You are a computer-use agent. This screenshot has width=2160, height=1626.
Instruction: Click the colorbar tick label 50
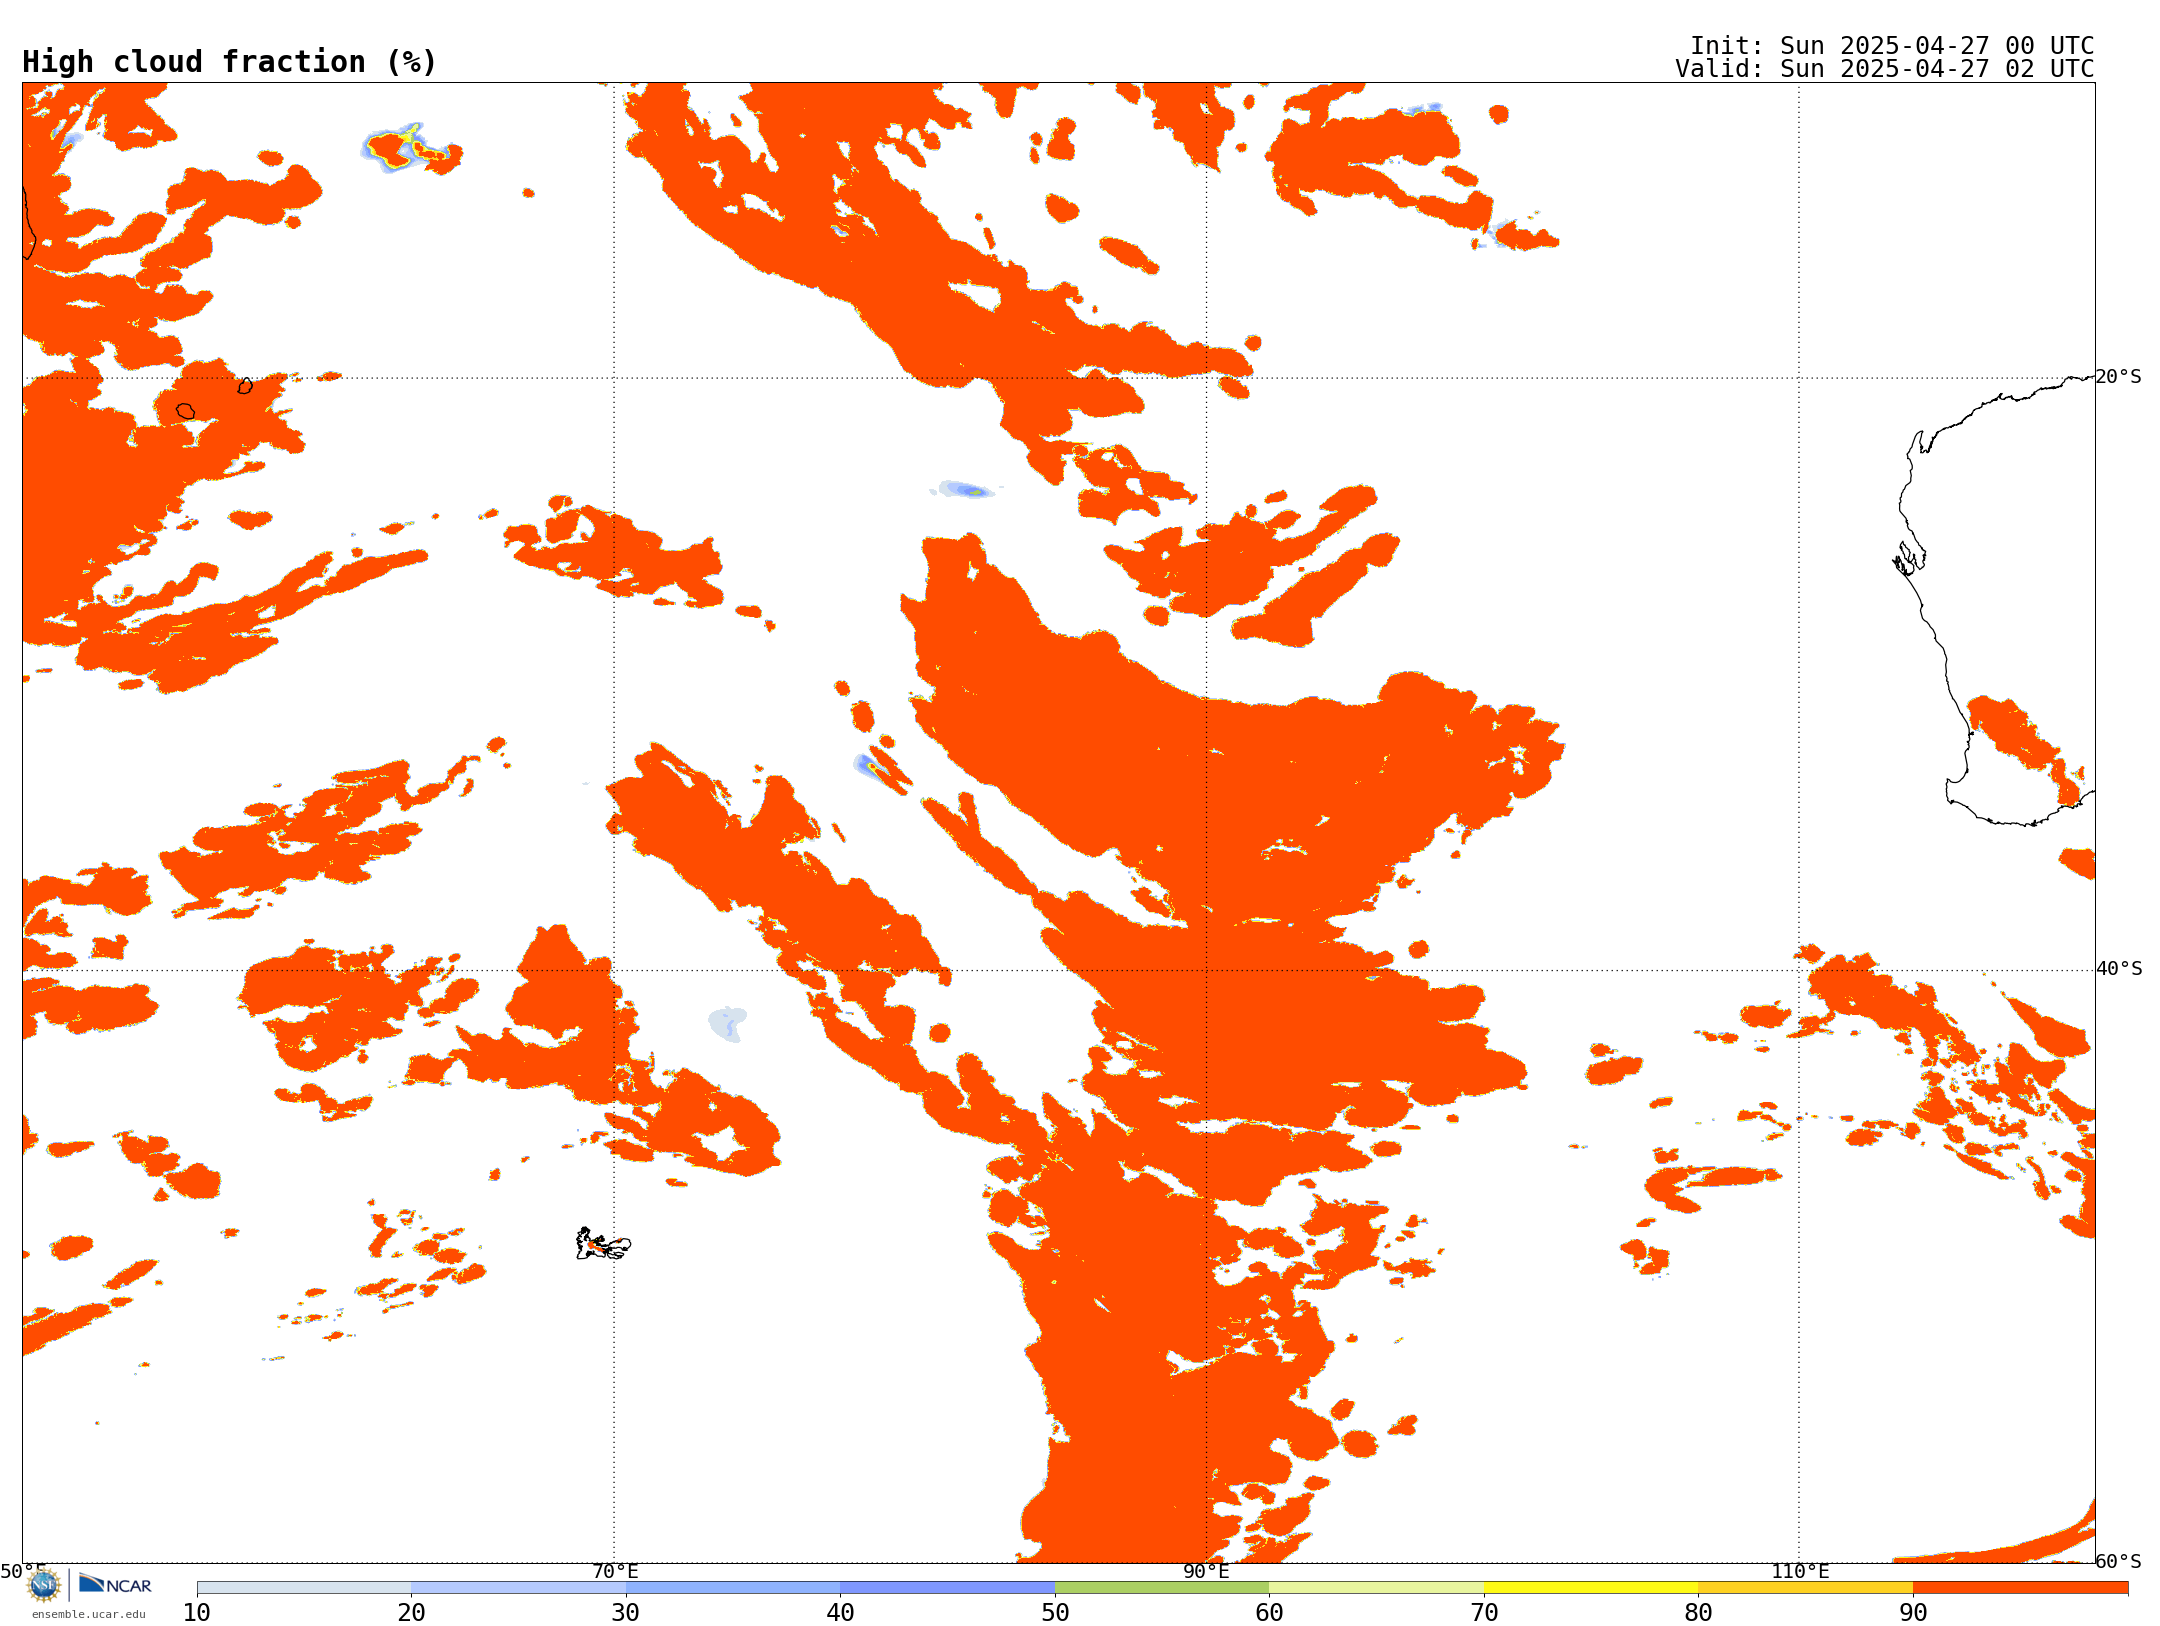(x=1055, y=1613)
